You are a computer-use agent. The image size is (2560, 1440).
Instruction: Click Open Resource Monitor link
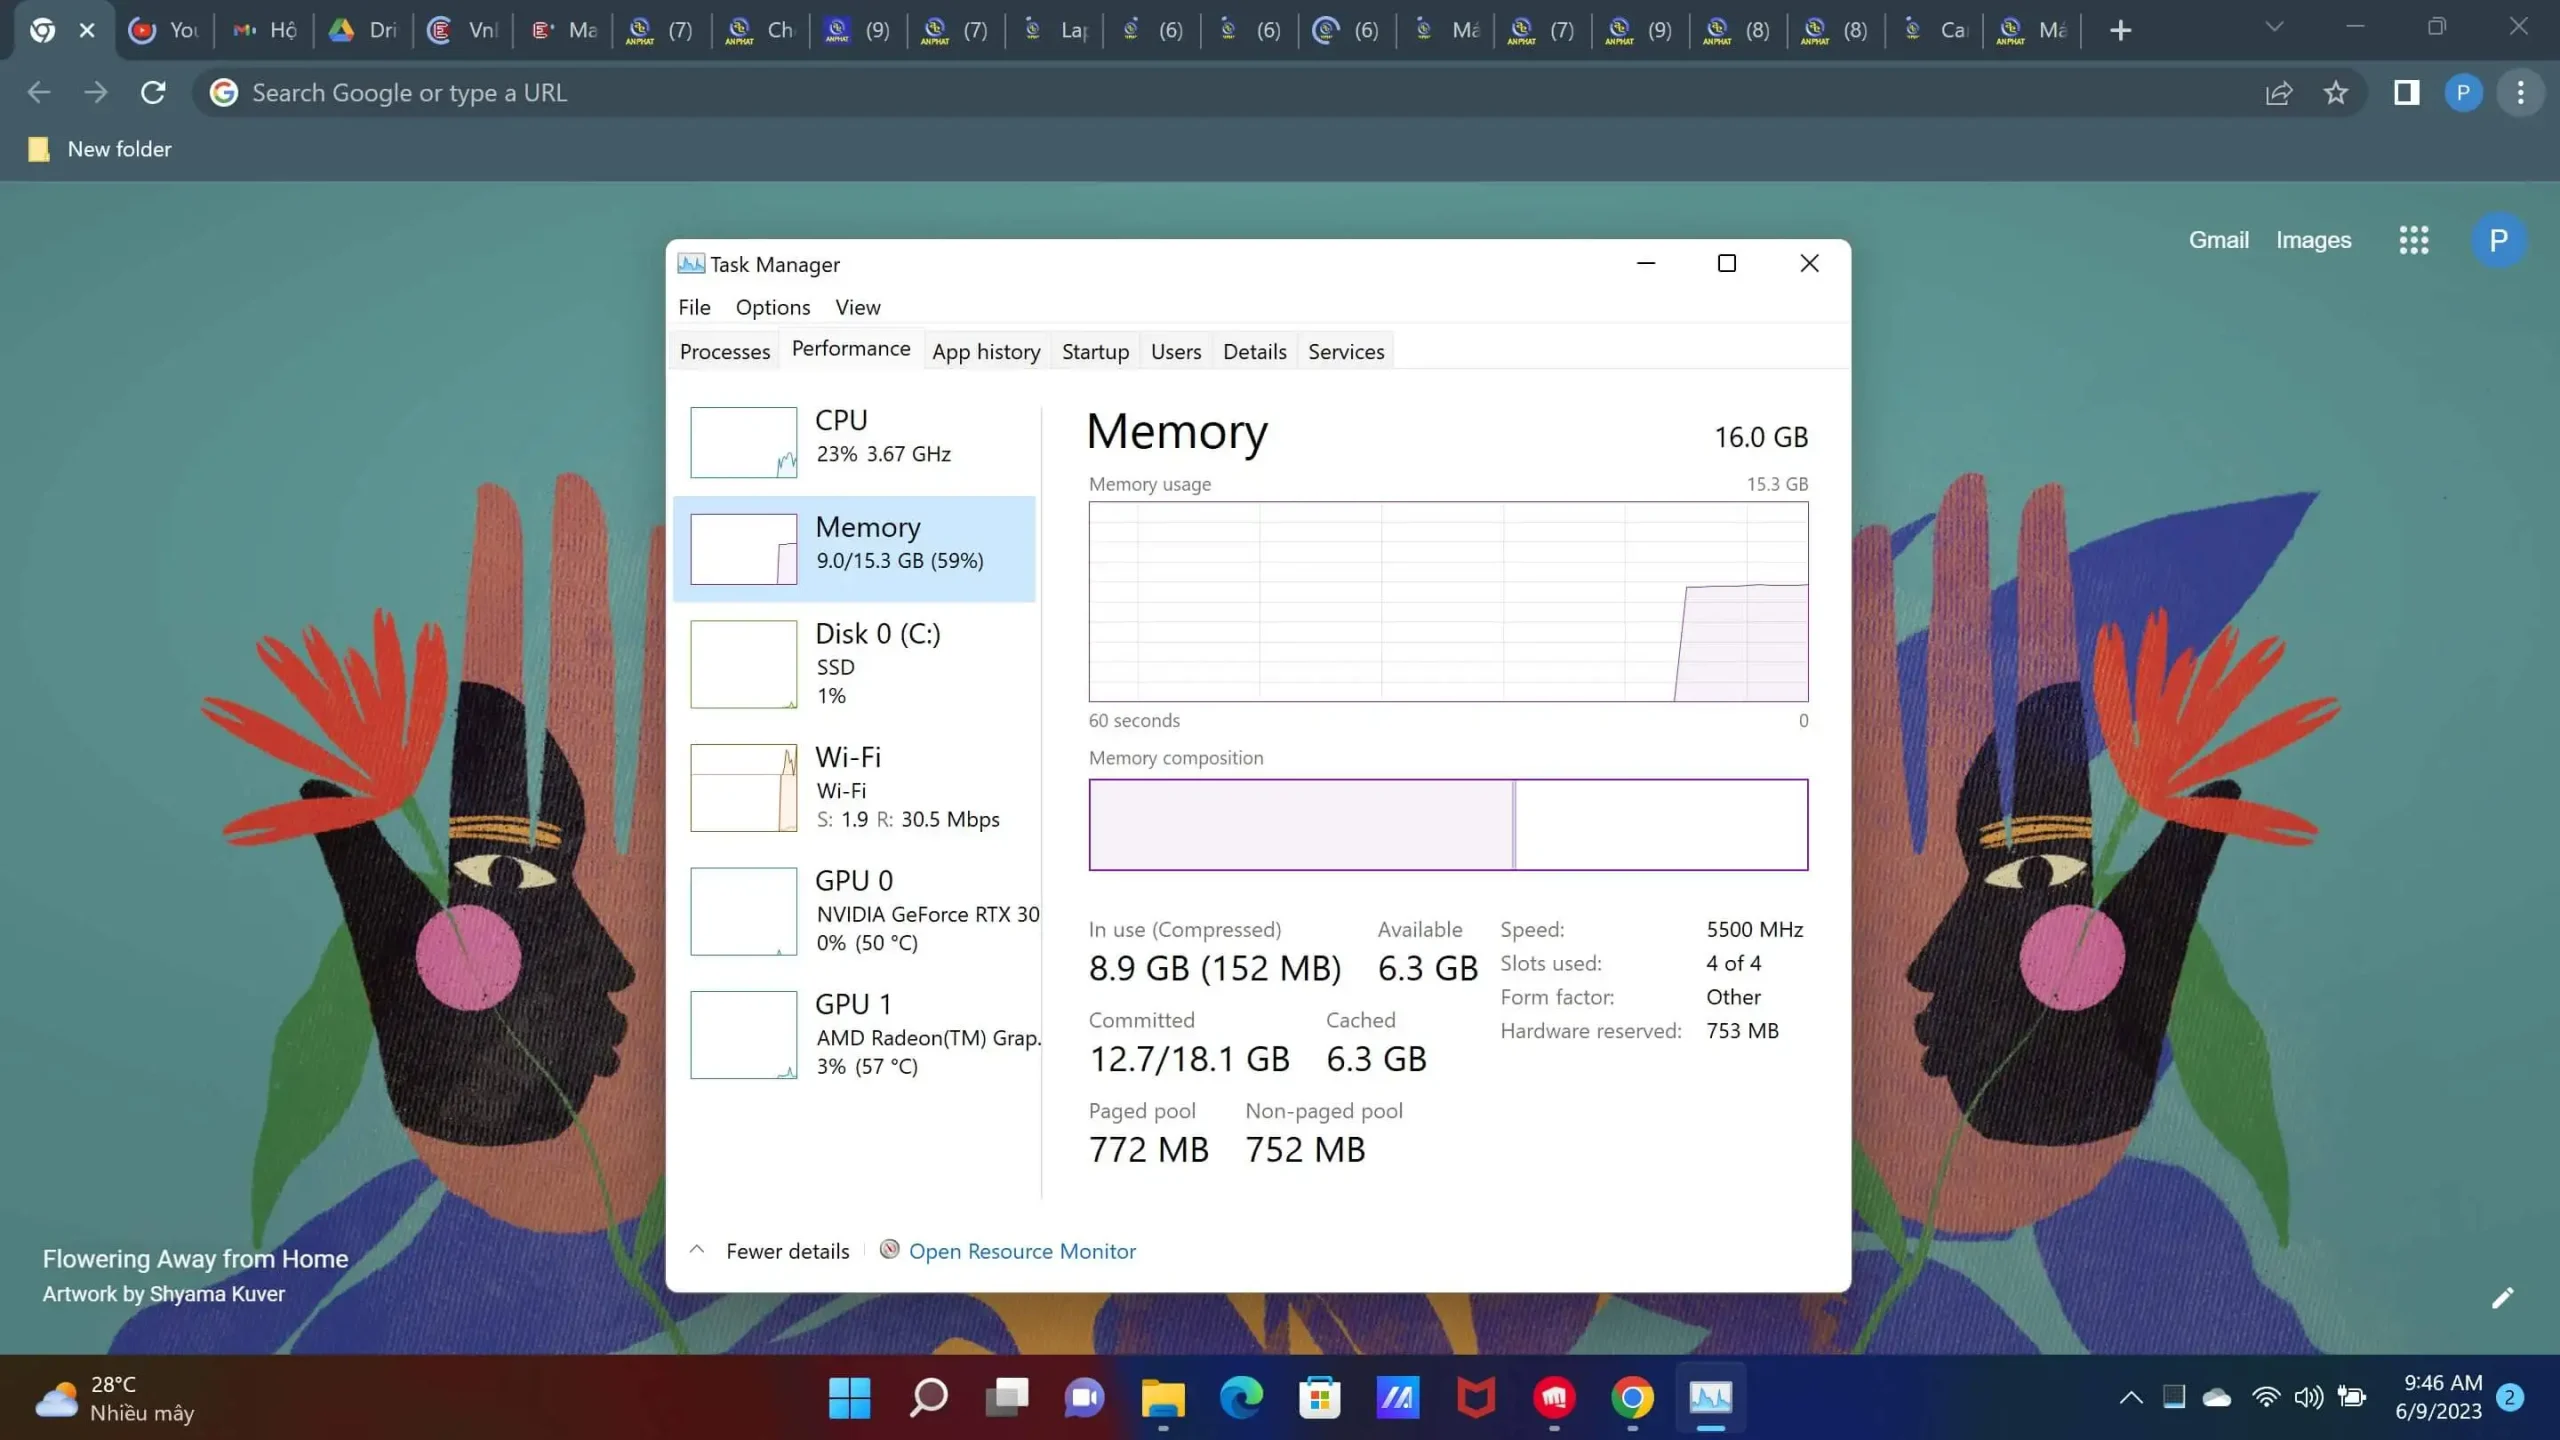coord(1021,1251)
